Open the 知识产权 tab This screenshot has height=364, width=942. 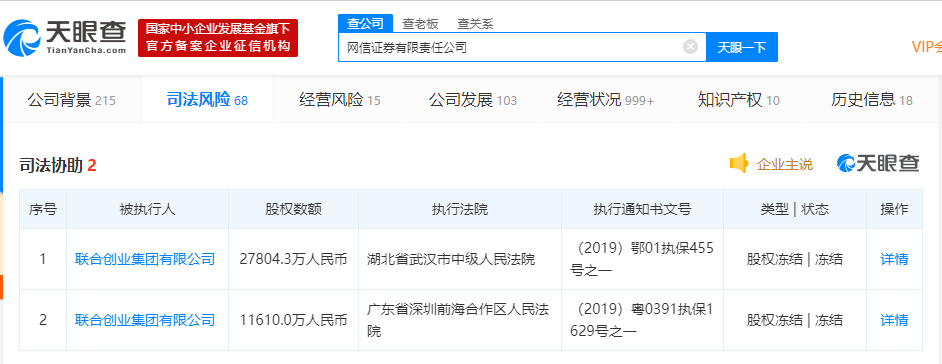pos(739,100)
